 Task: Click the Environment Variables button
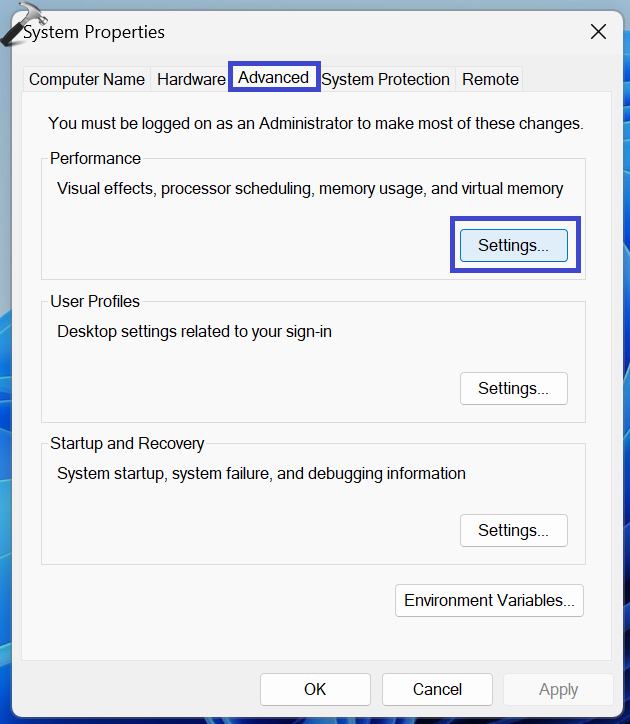[489, 600]
